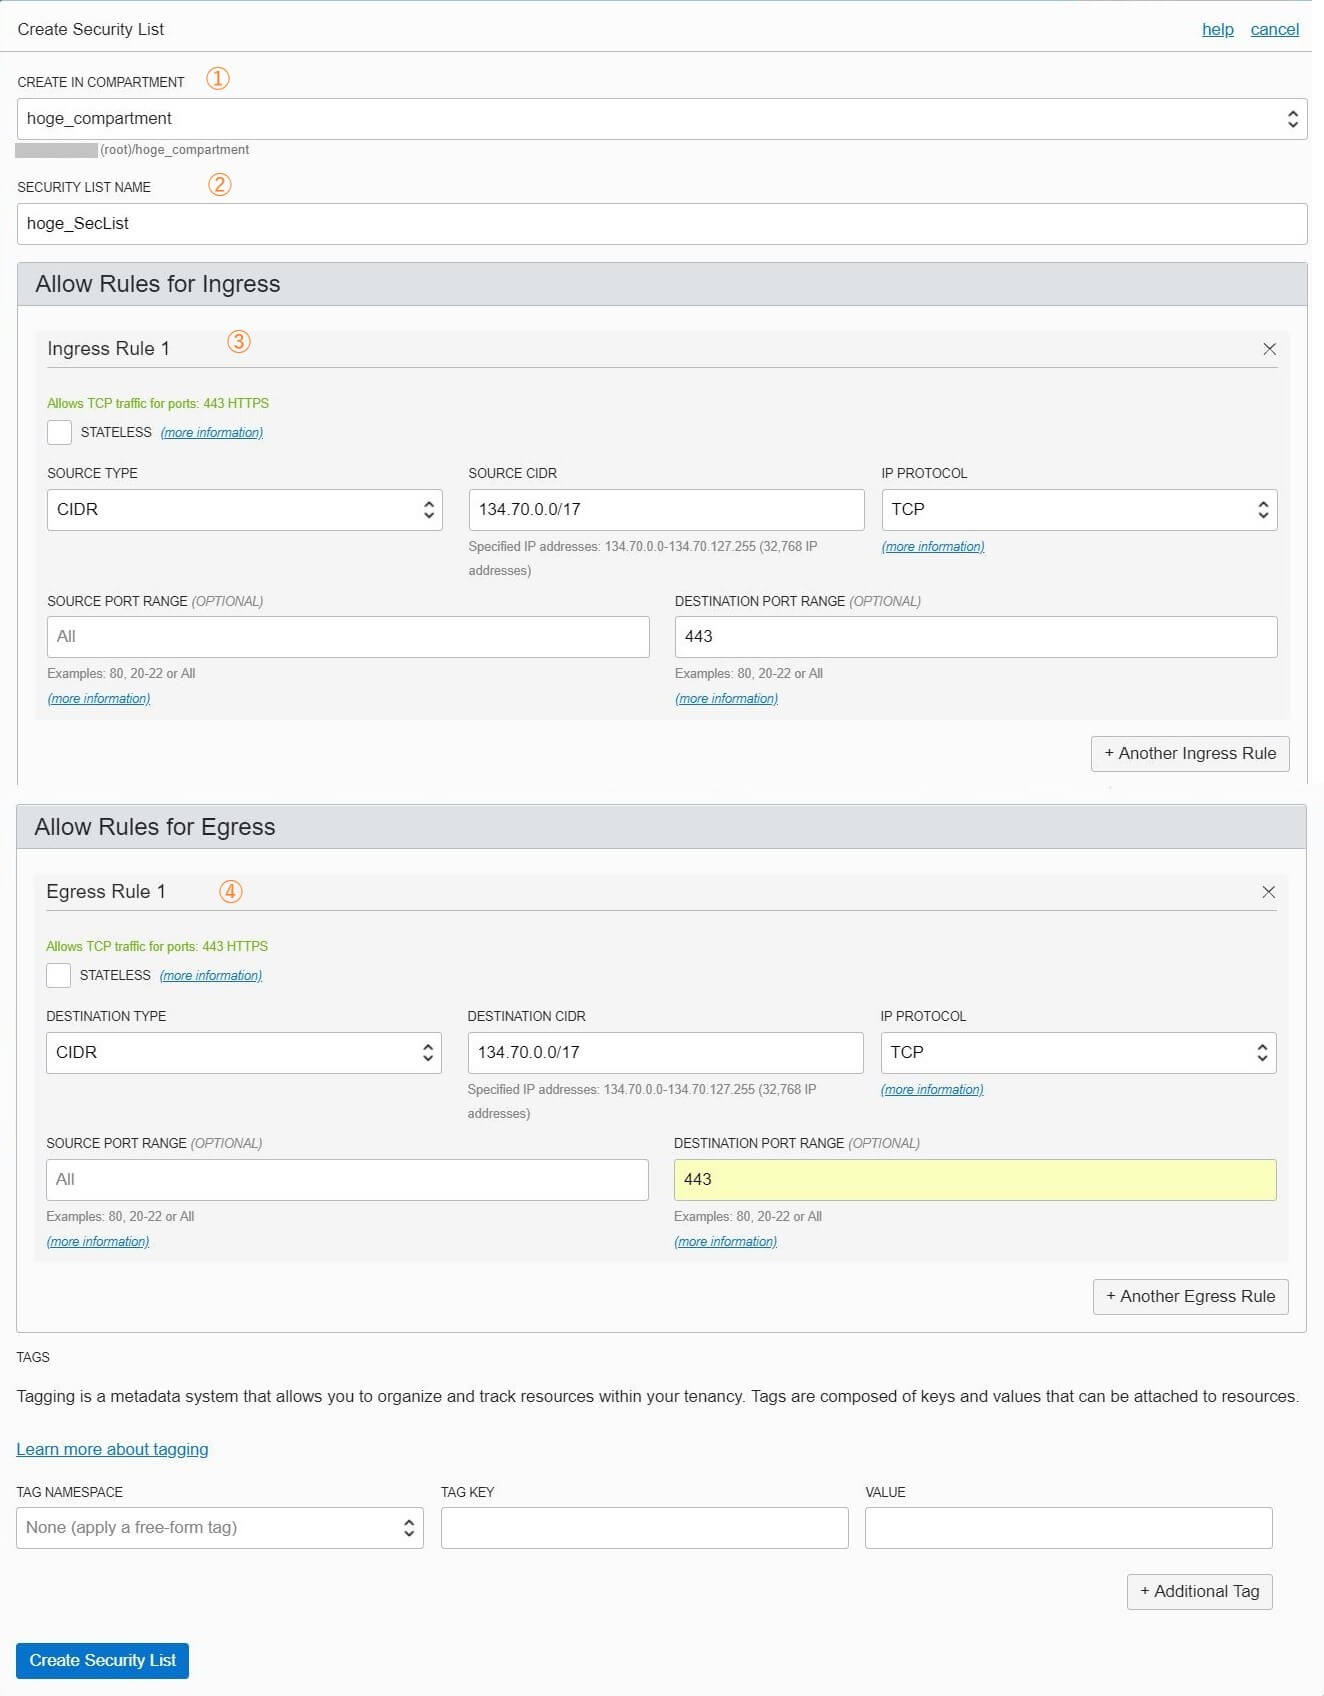Edit the Security List Name field
This screenshot has height=1696, width=1324.
click(662, 224)
